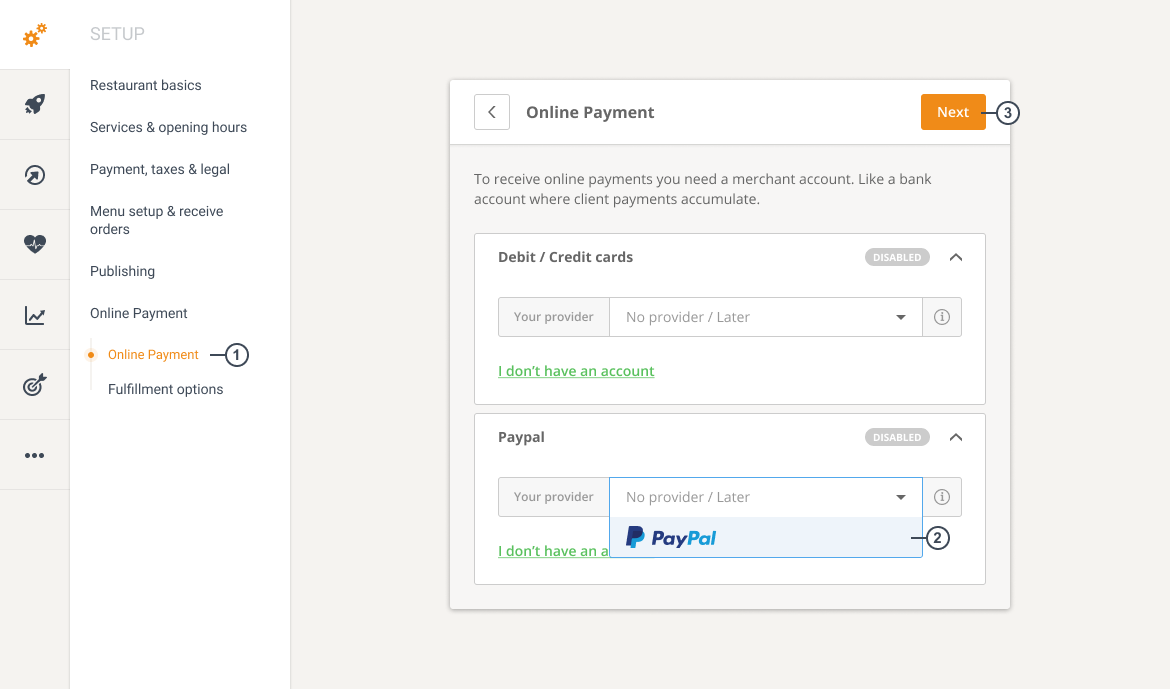Viewport: 1170px width, 689px height.
Task: Click the back arrow beside Online Payment
Action: coord(491,112)
